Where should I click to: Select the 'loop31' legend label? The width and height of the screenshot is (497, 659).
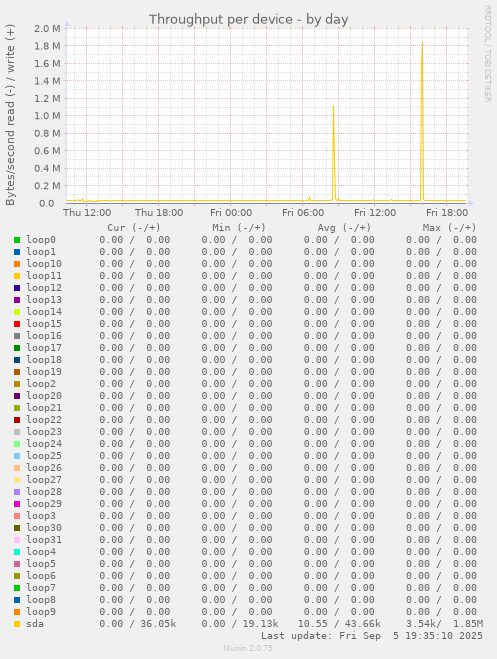tap(44, 539)
